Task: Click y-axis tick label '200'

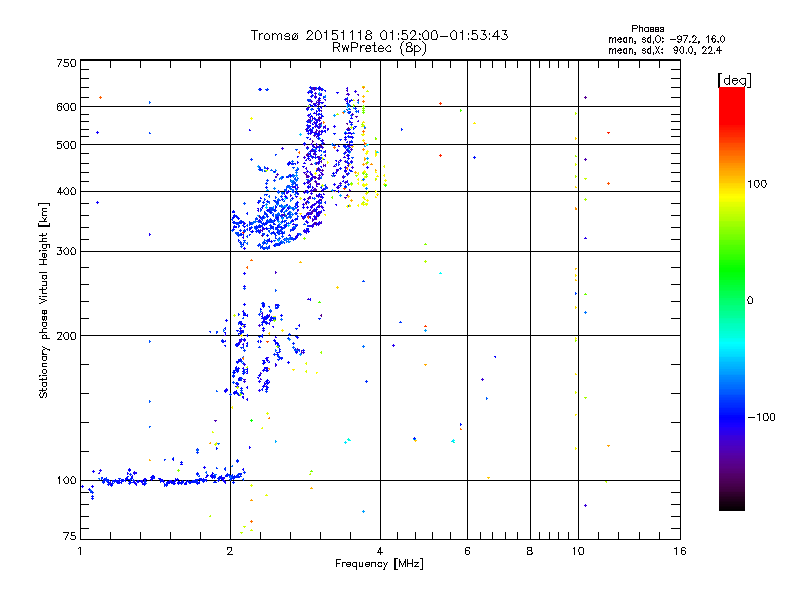Action: coord(66,336)
